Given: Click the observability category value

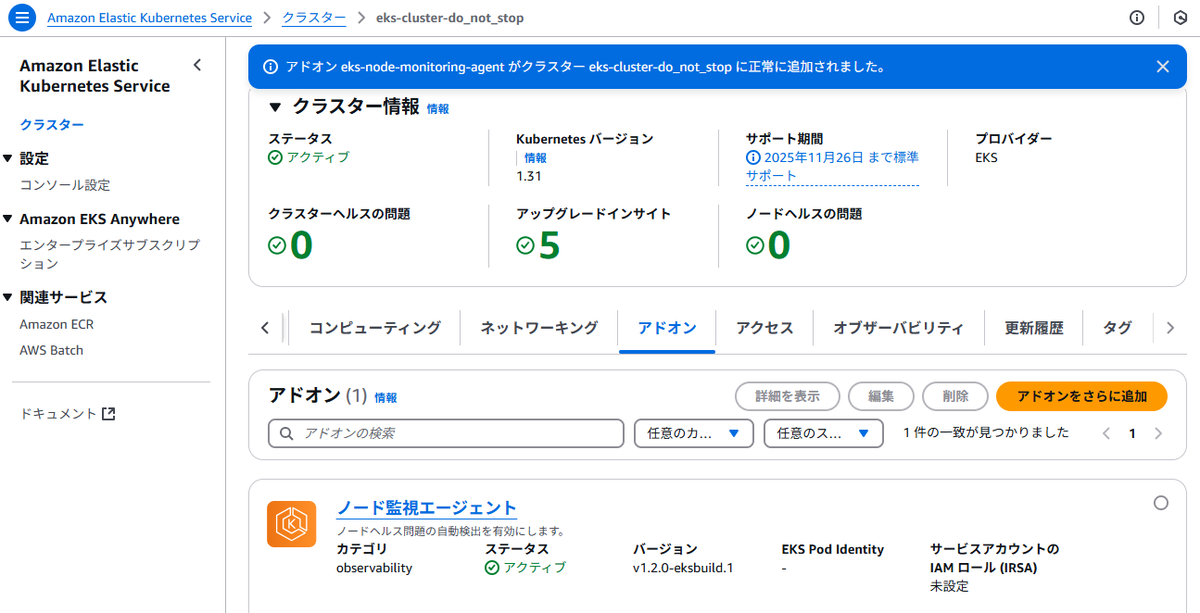Looking at the screenshot, I should click(x=374, y=568).
